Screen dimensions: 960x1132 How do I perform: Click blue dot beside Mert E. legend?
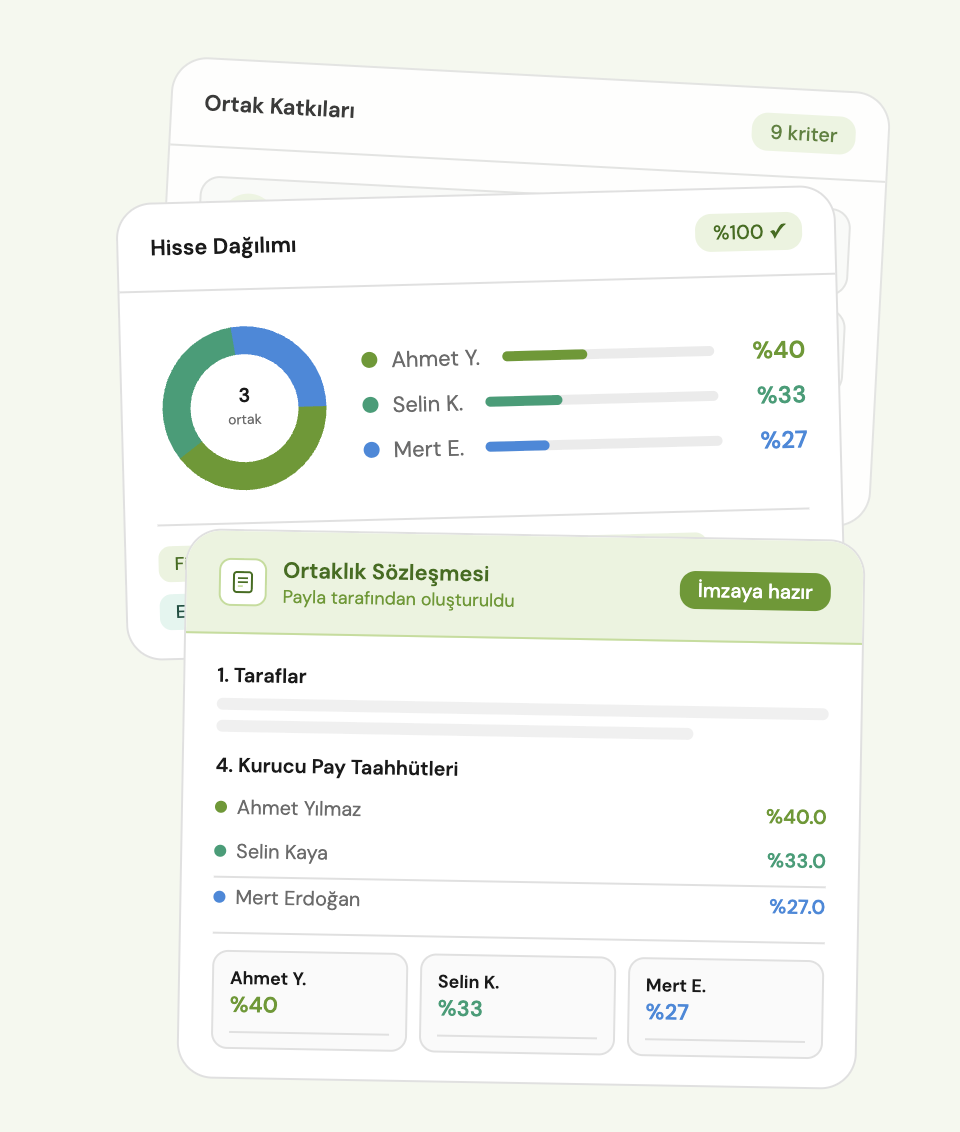coord(372,450)
